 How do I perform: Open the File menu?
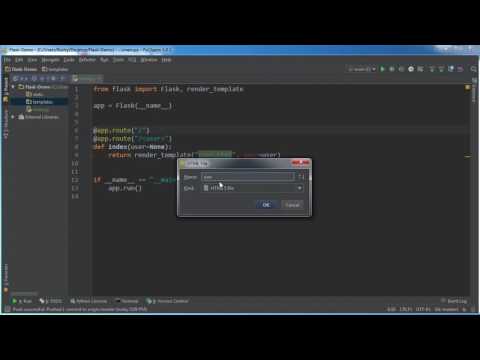pos(7,60)
